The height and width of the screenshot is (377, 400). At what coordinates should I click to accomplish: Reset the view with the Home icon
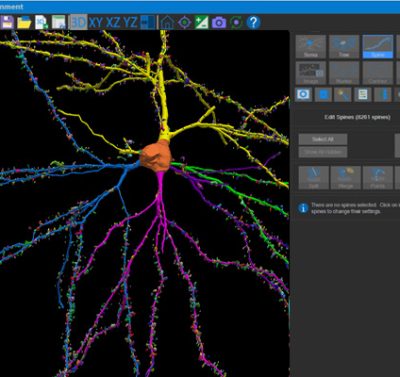click(167, 22)
